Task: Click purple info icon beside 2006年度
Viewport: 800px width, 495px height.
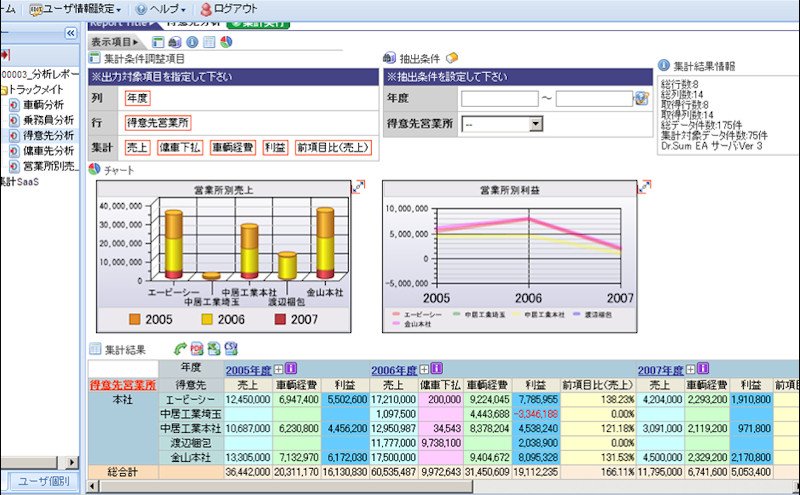Action: (437, 368)
